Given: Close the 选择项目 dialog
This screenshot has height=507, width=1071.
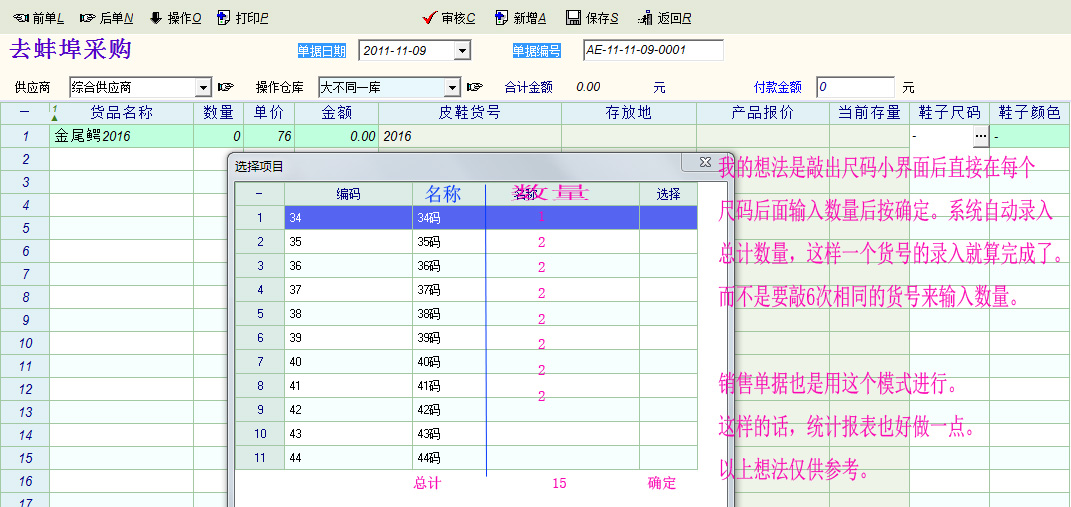Looking at the screenshot, I should pyautogui.click(x=704, y=162).
